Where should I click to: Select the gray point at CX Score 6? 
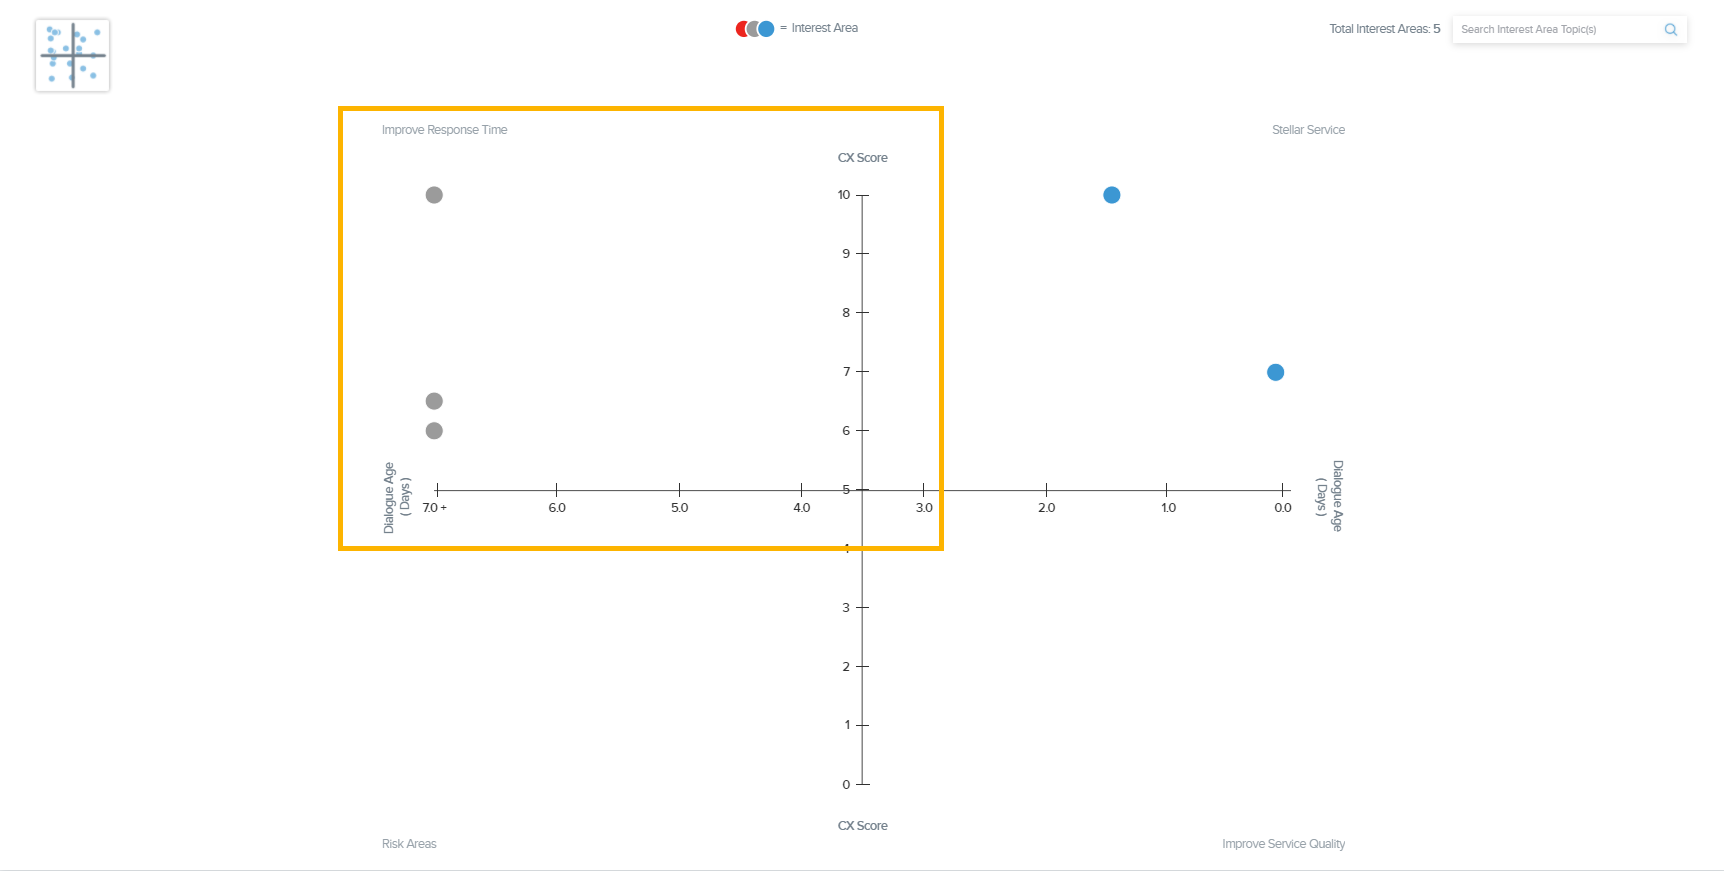(x=434, y=431)
